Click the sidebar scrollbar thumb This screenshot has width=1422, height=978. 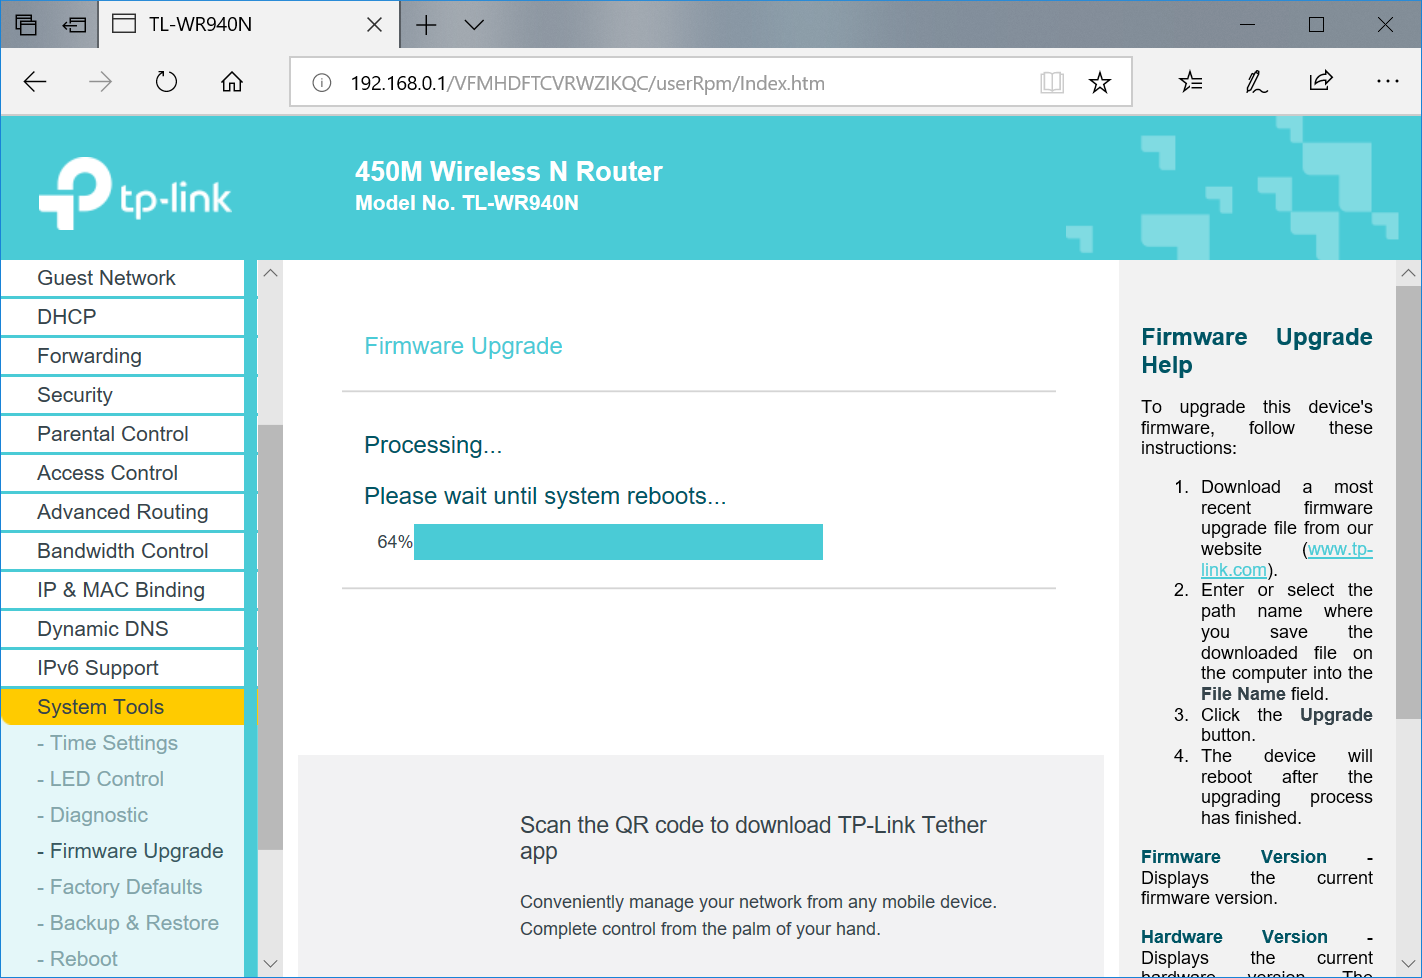pyautogui.click(x=270, y=637)
